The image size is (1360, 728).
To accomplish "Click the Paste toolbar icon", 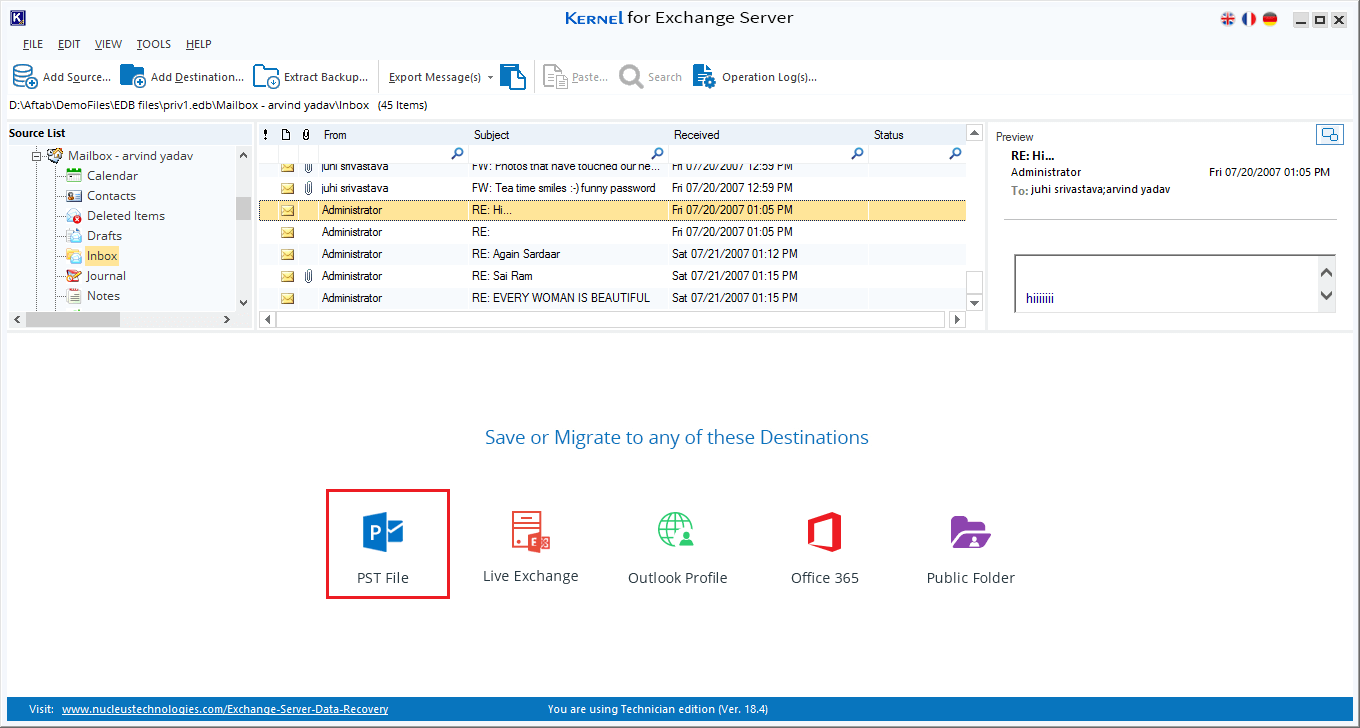I will click(555, 76).
